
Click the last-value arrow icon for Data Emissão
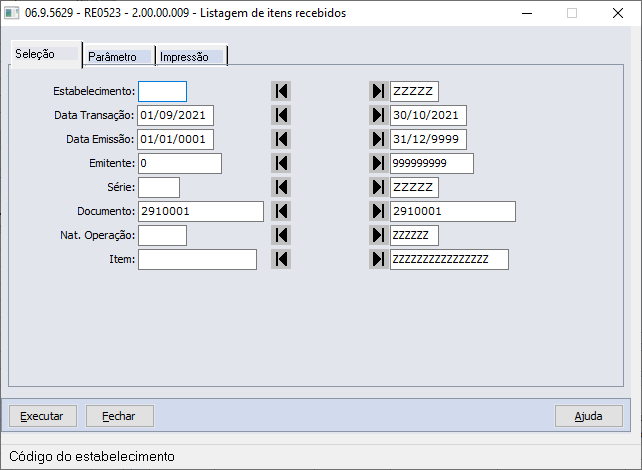(x=379, y=139)
